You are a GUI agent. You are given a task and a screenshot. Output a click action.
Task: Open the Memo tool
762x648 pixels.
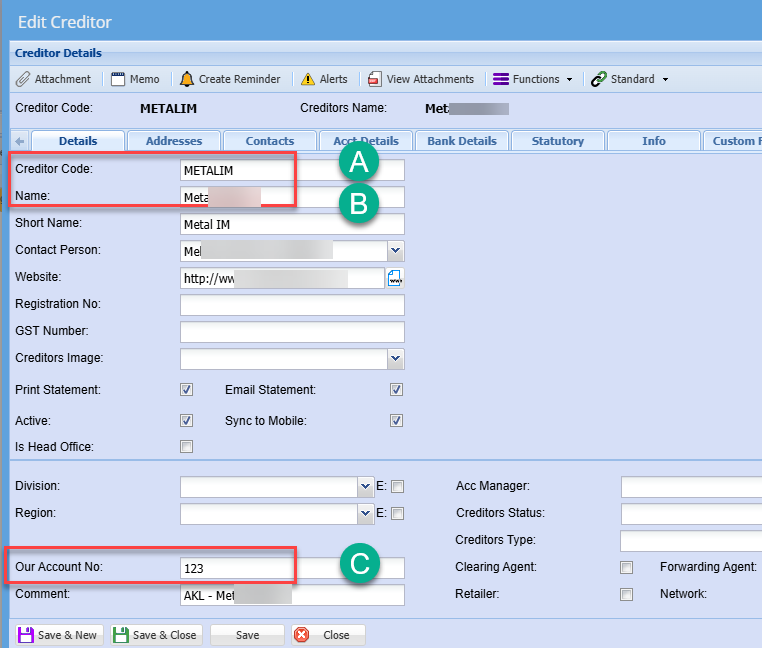(x=118, y=79)
